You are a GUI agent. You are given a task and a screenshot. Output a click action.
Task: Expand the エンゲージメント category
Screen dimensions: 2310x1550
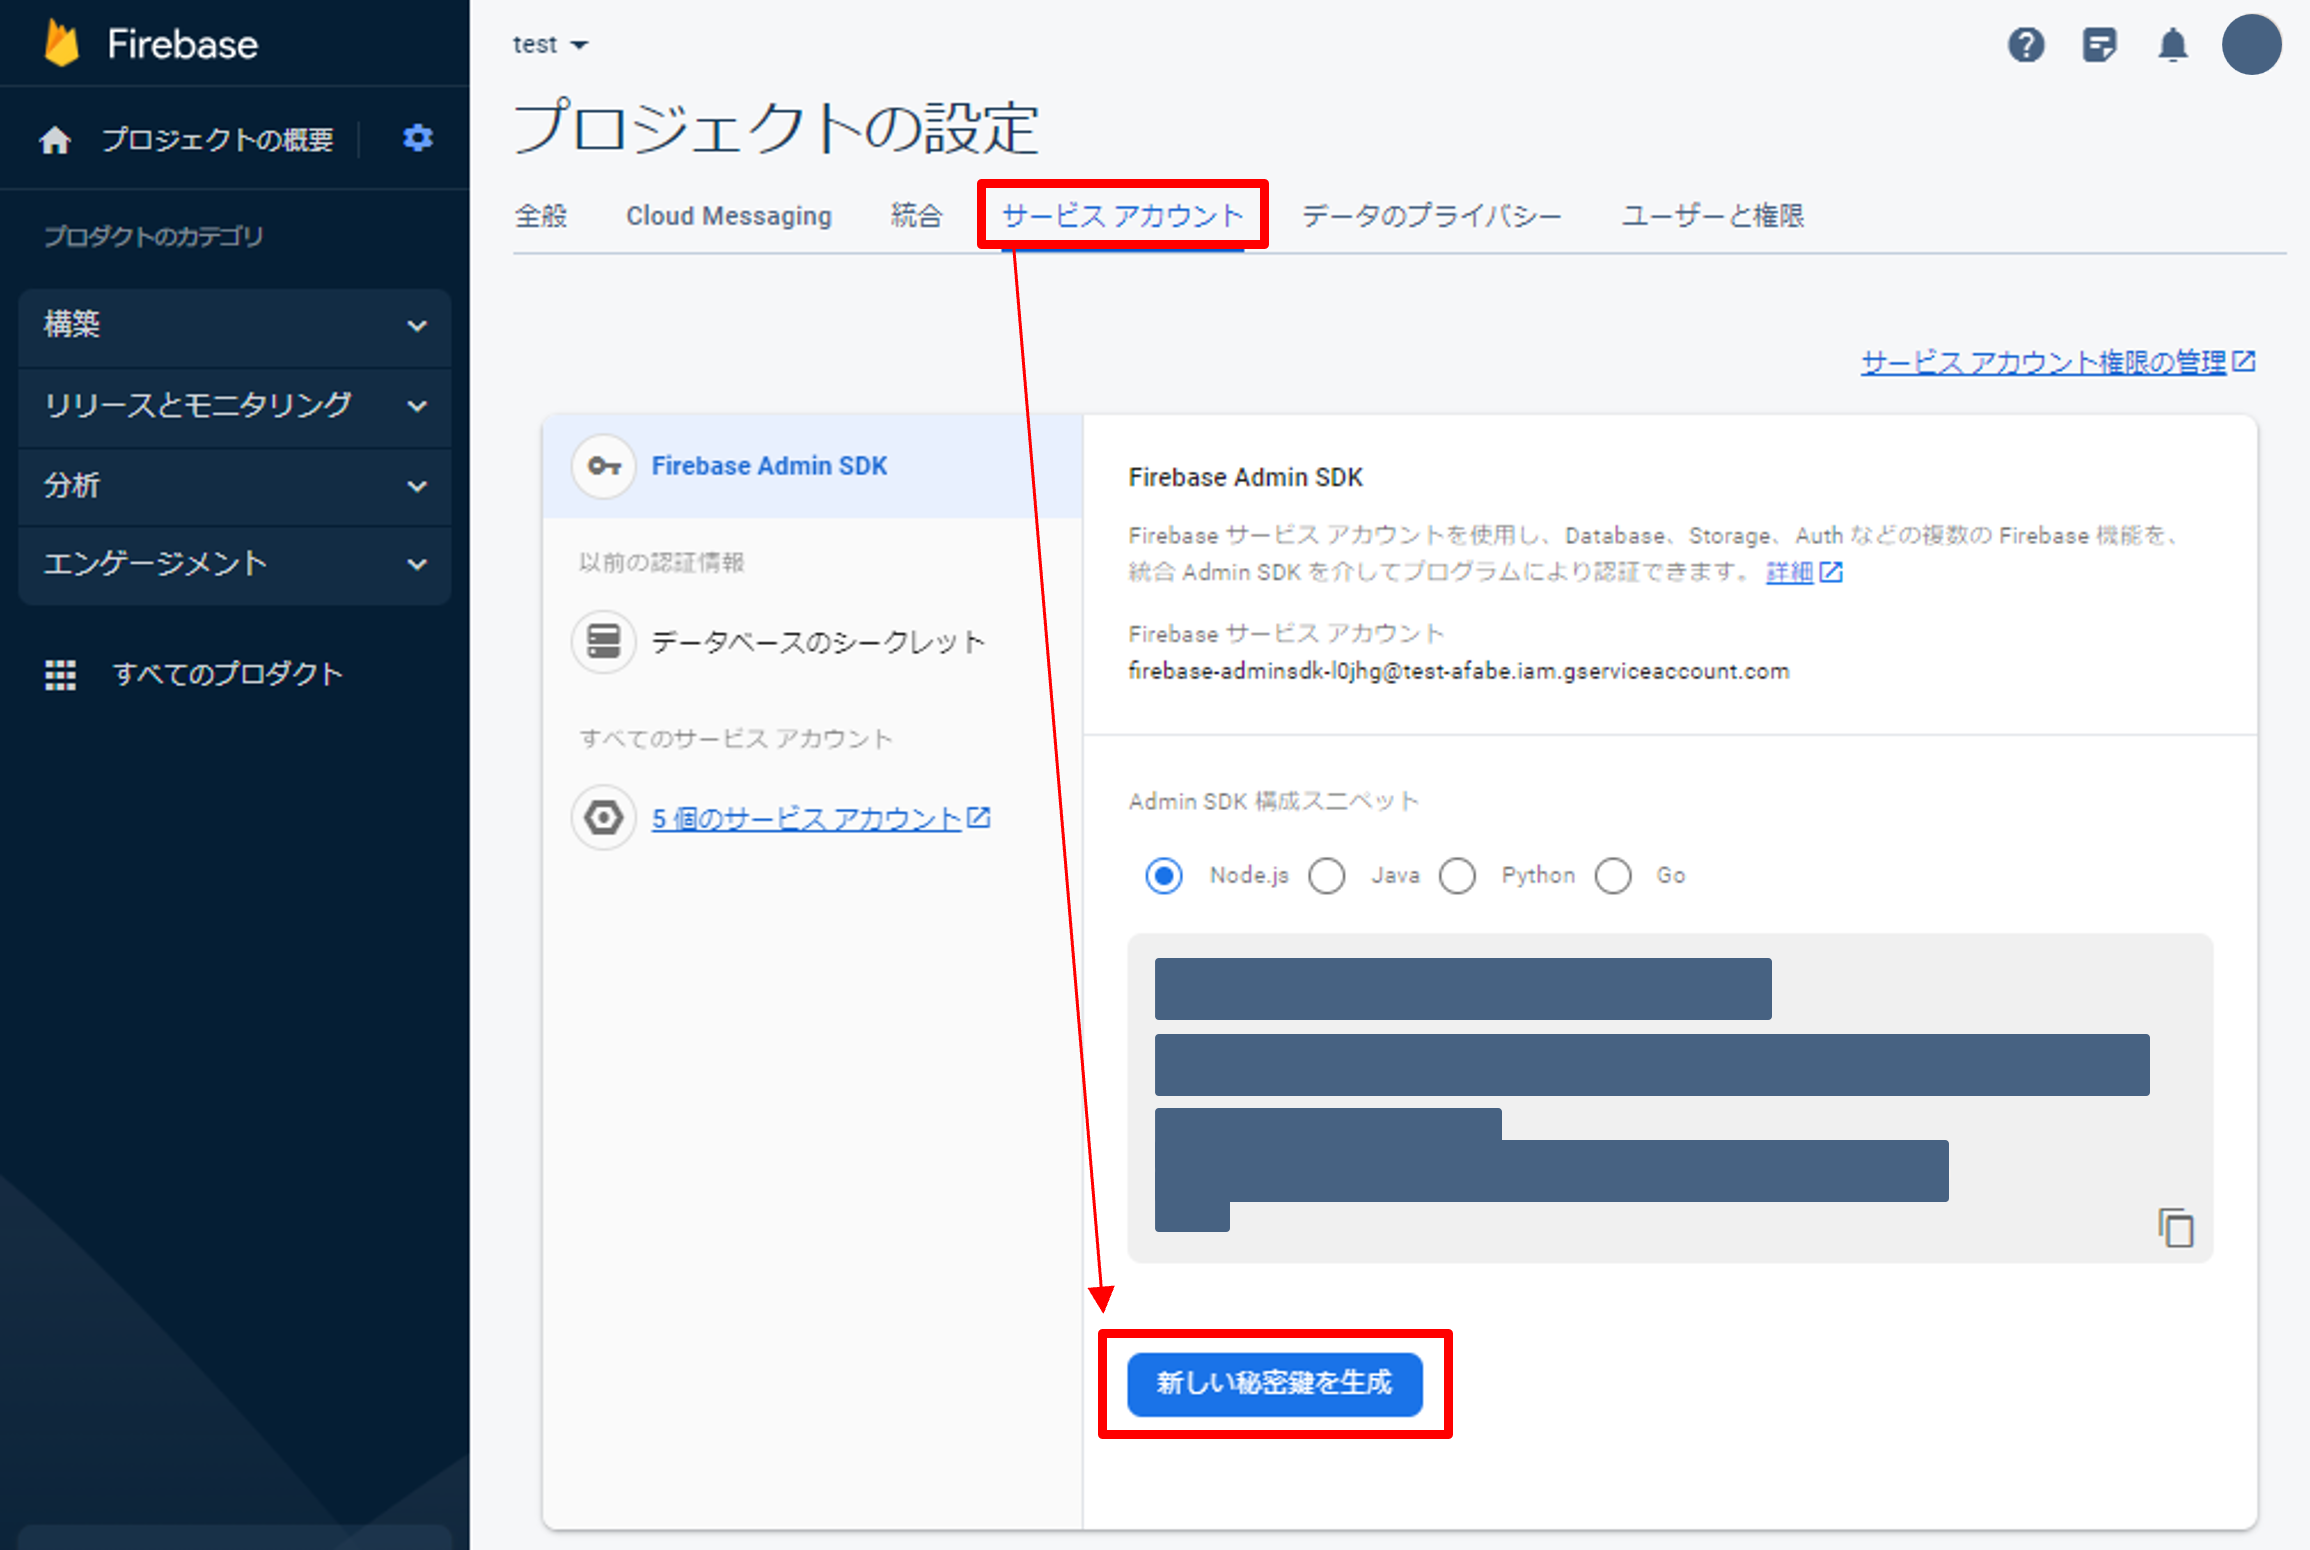235,564
